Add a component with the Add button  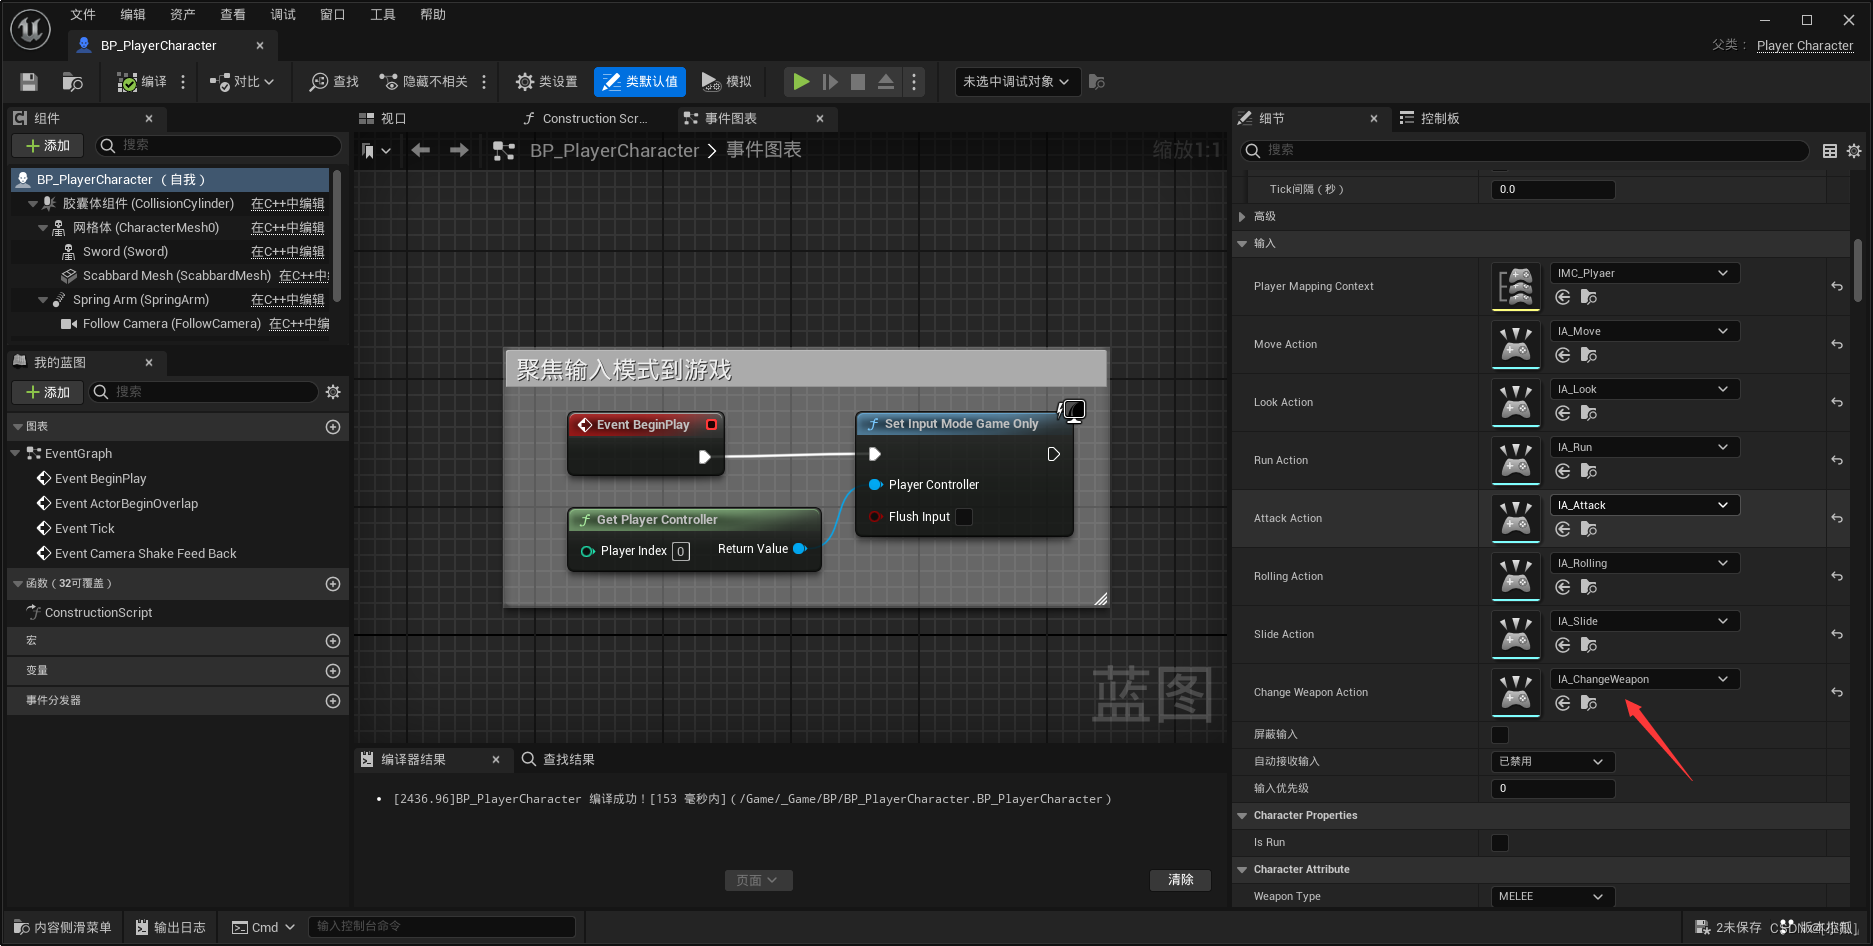click(x=48, y=146)
